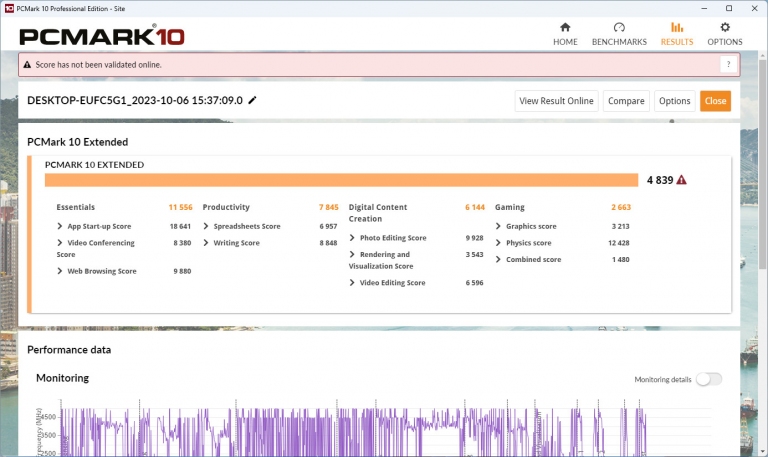
Task: Expand Combined score details
Action: pos(498,260)
